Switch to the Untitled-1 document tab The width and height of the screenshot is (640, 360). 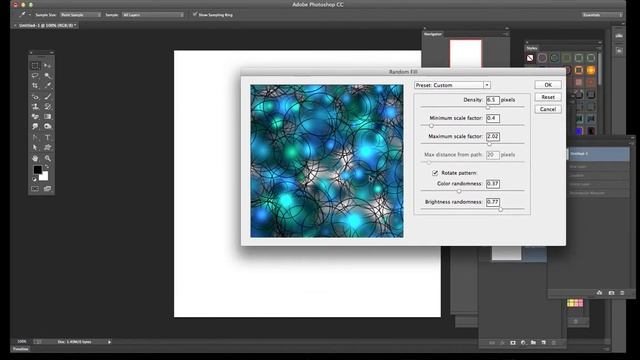(x=46, y=25)
